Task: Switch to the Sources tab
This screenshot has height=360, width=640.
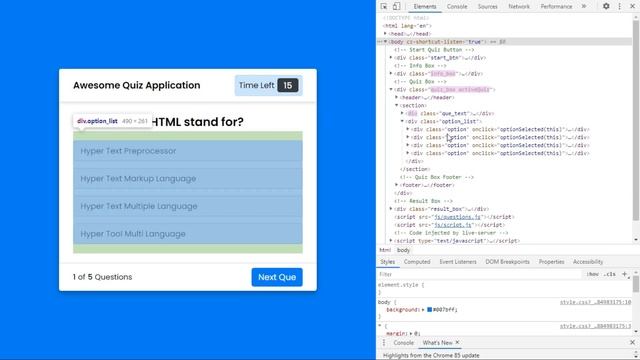Action: 487,7
